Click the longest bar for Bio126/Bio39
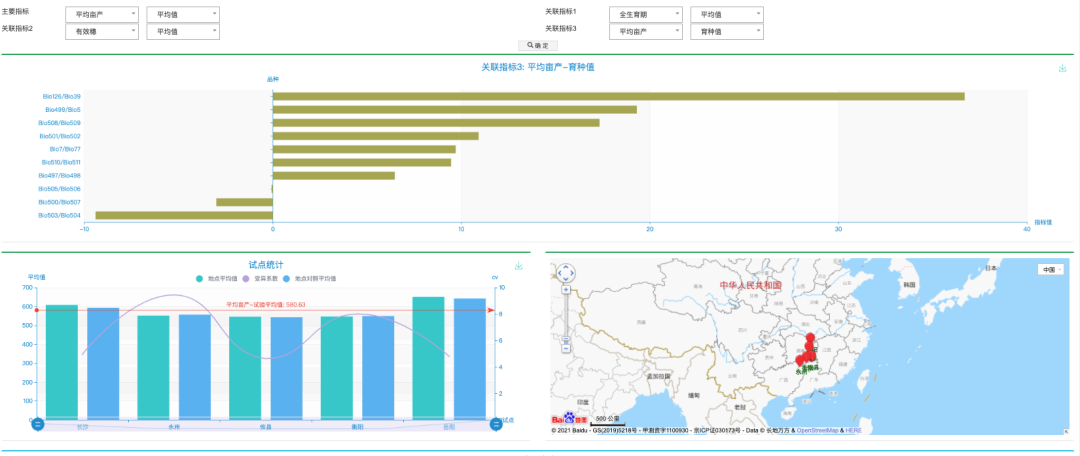 tap(619, 96)
